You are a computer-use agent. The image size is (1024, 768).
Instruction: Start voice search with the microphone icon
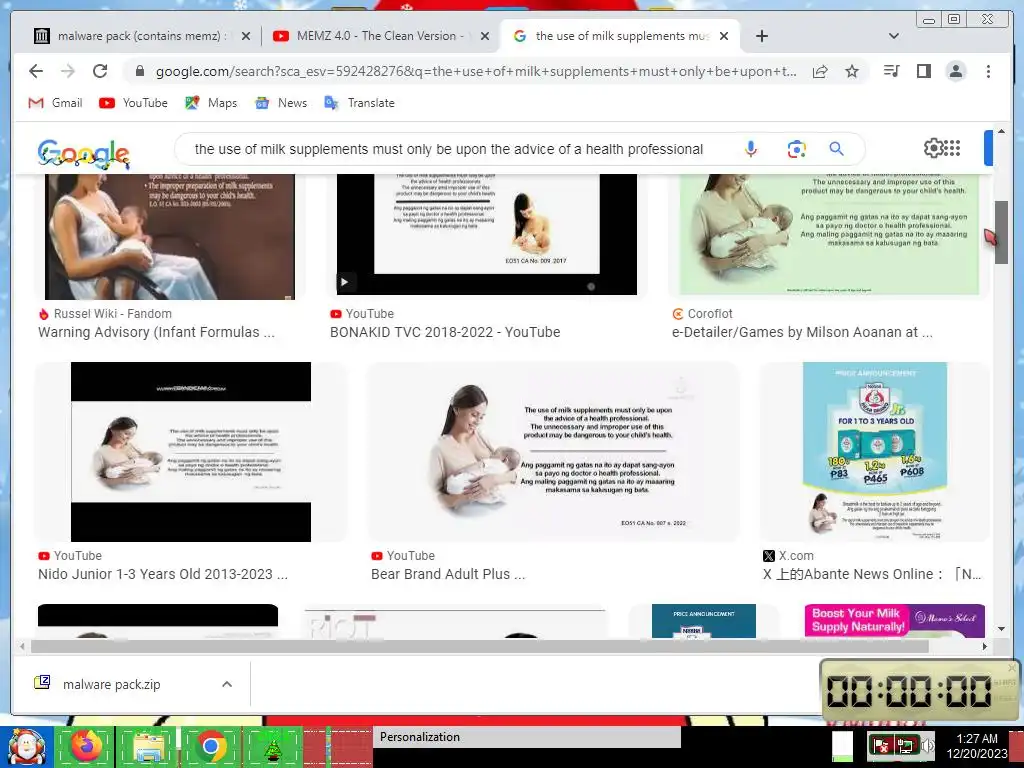751,149
